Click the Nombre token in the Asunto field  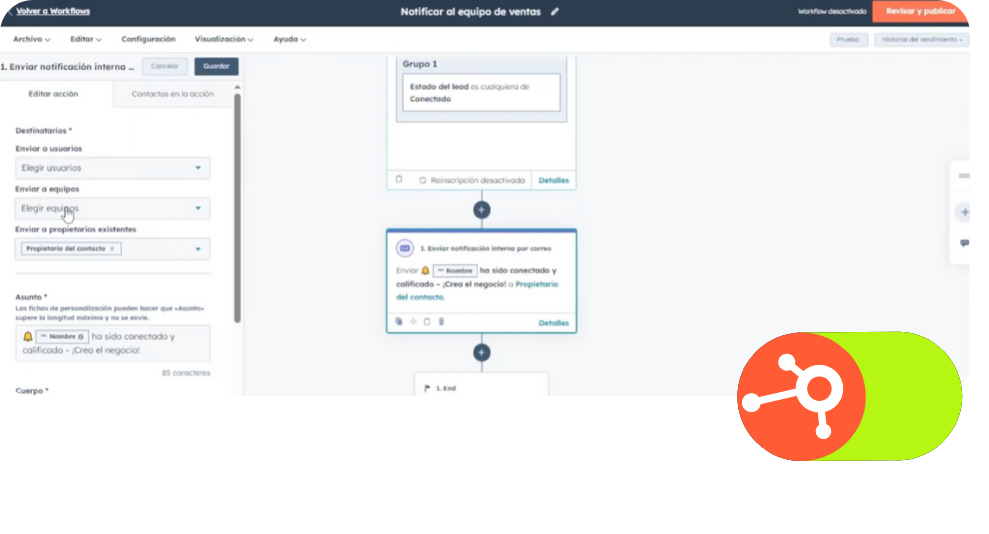tap(62, 337)
